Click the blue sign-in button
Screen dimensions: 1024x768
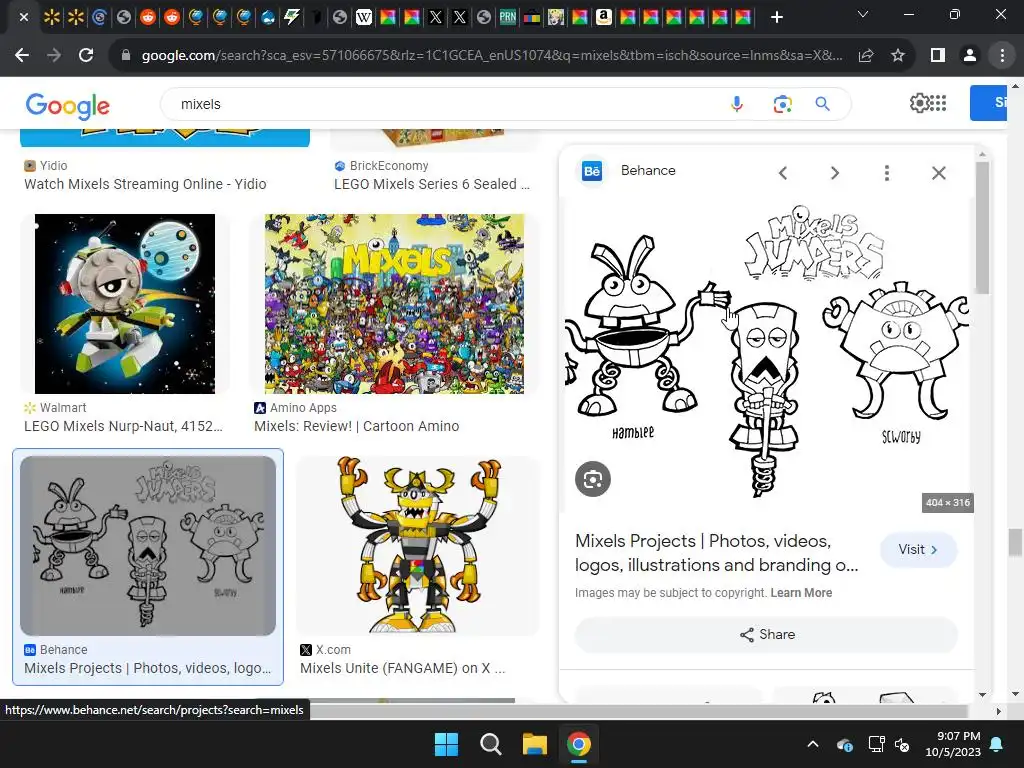click(x=989, y=103)
